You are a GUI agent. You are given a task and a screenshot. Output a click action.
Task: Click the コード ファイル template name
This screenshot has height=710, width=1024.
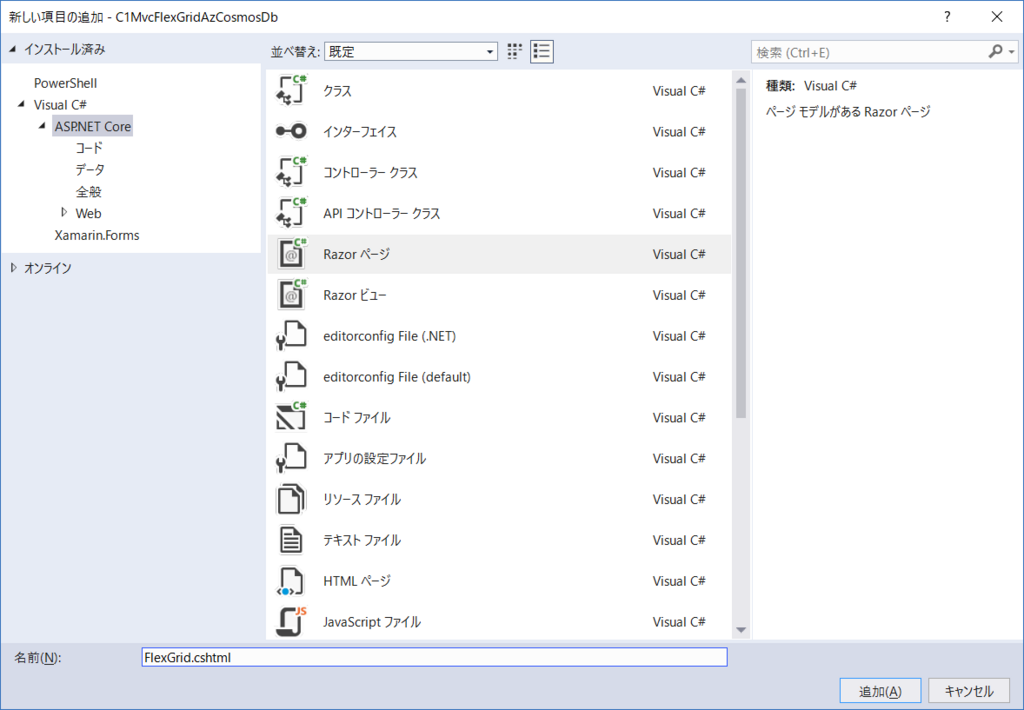357,417
